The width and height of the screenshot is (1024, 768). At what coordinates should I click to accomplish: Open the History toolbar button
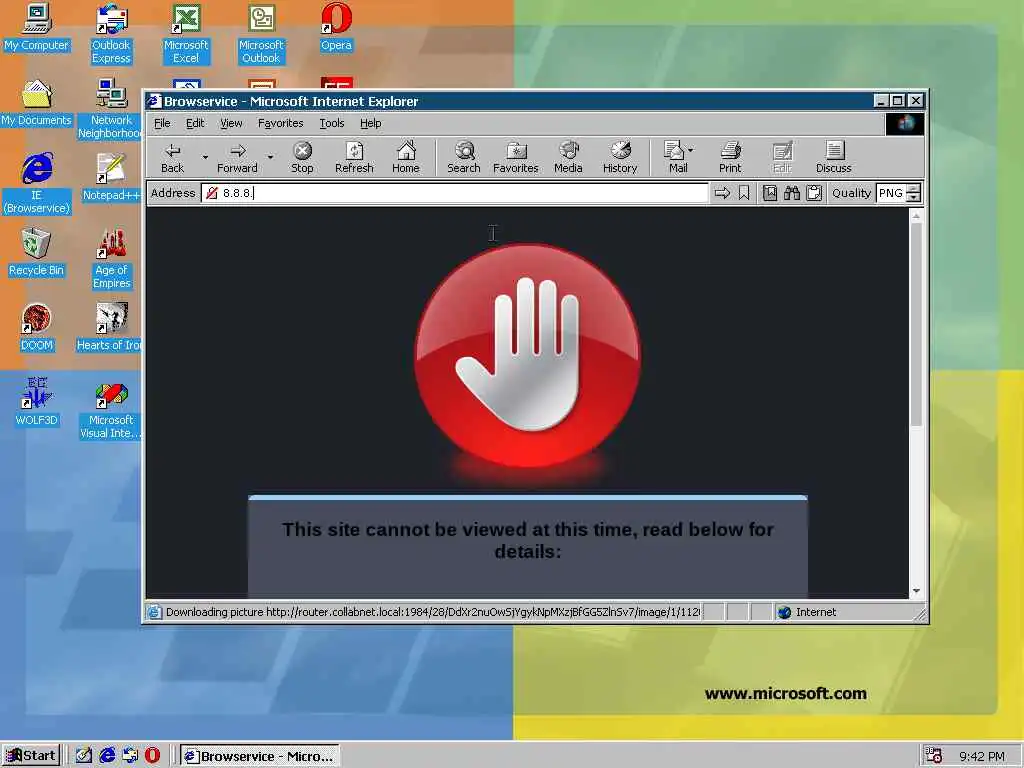[x=620, y=157]
